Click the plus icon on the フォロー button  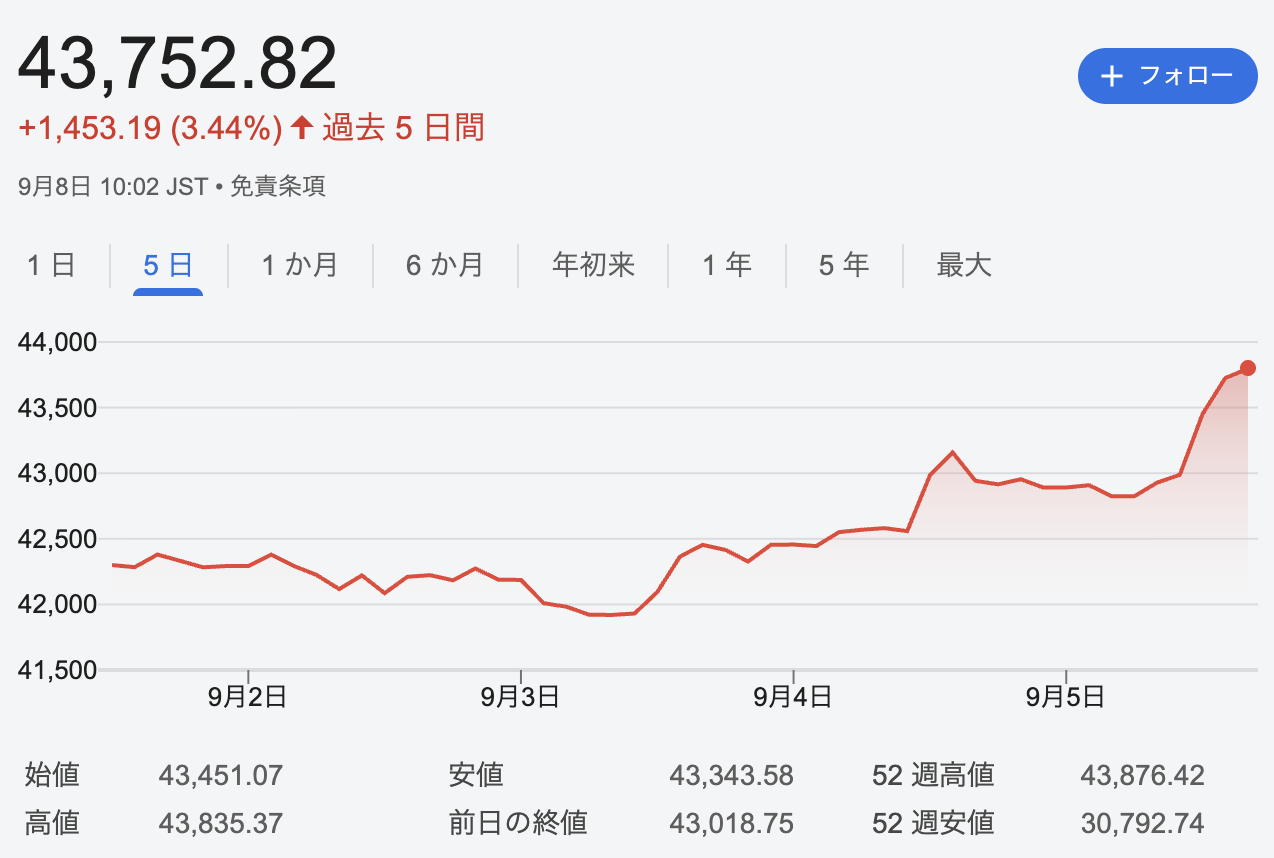(1112, 76)
